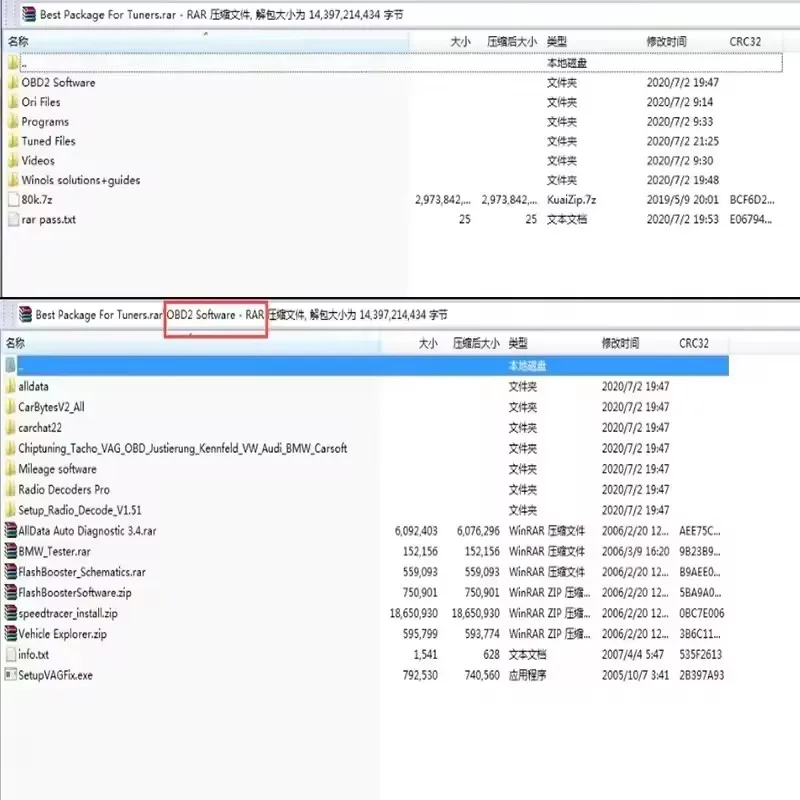
Task: Open the 80k.7z archive icon
Action: (14, 200)
